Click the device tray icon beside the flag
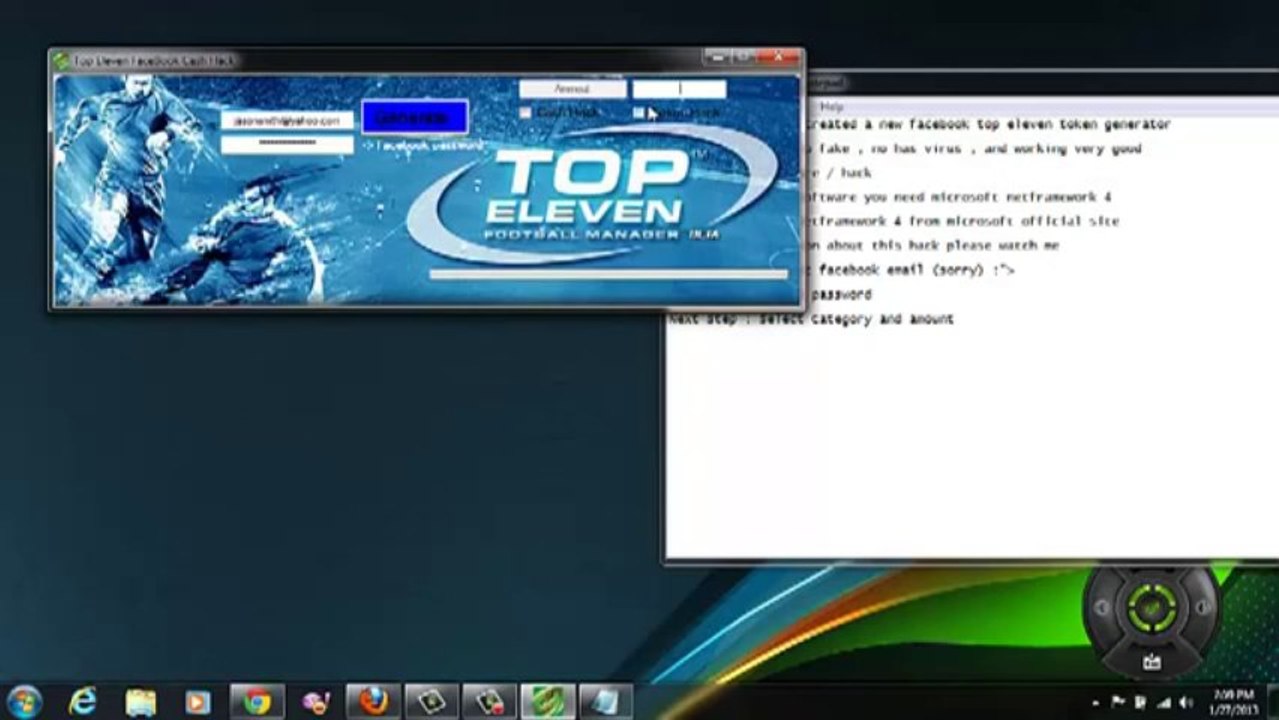1279x720 pixels. pyautogui.click(x=1141, y=702)
